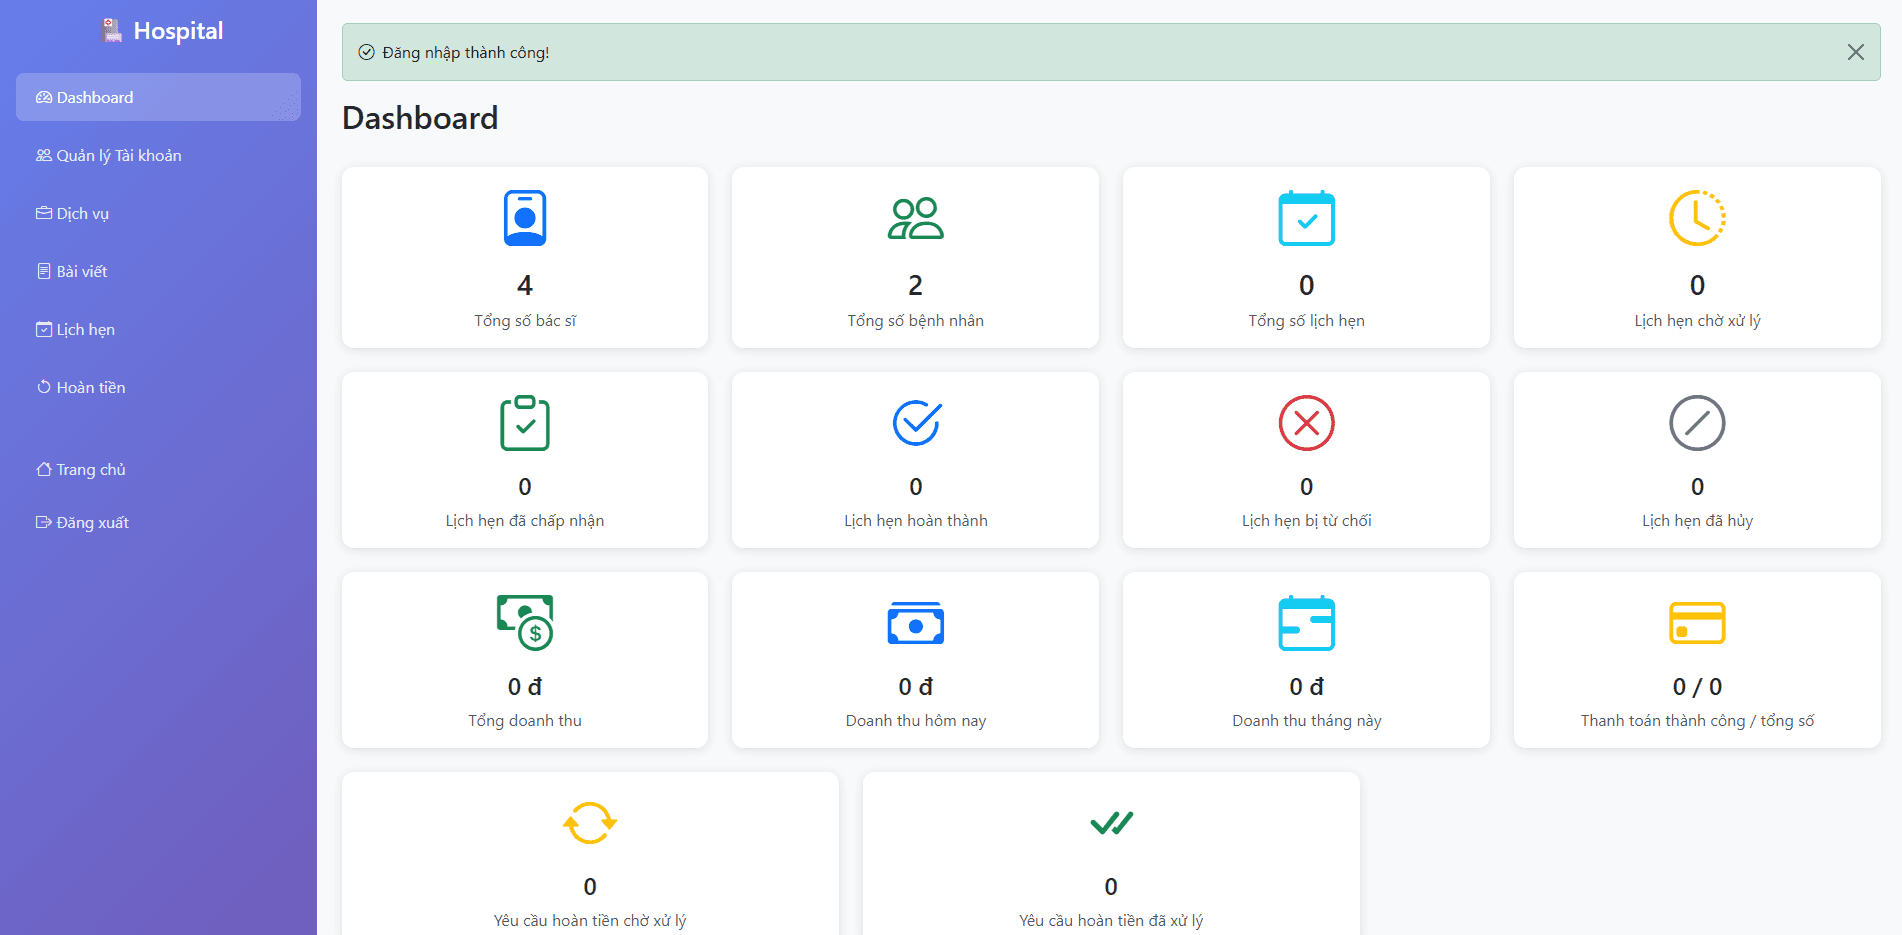Click the 0 / 0 payment value

1697,686
